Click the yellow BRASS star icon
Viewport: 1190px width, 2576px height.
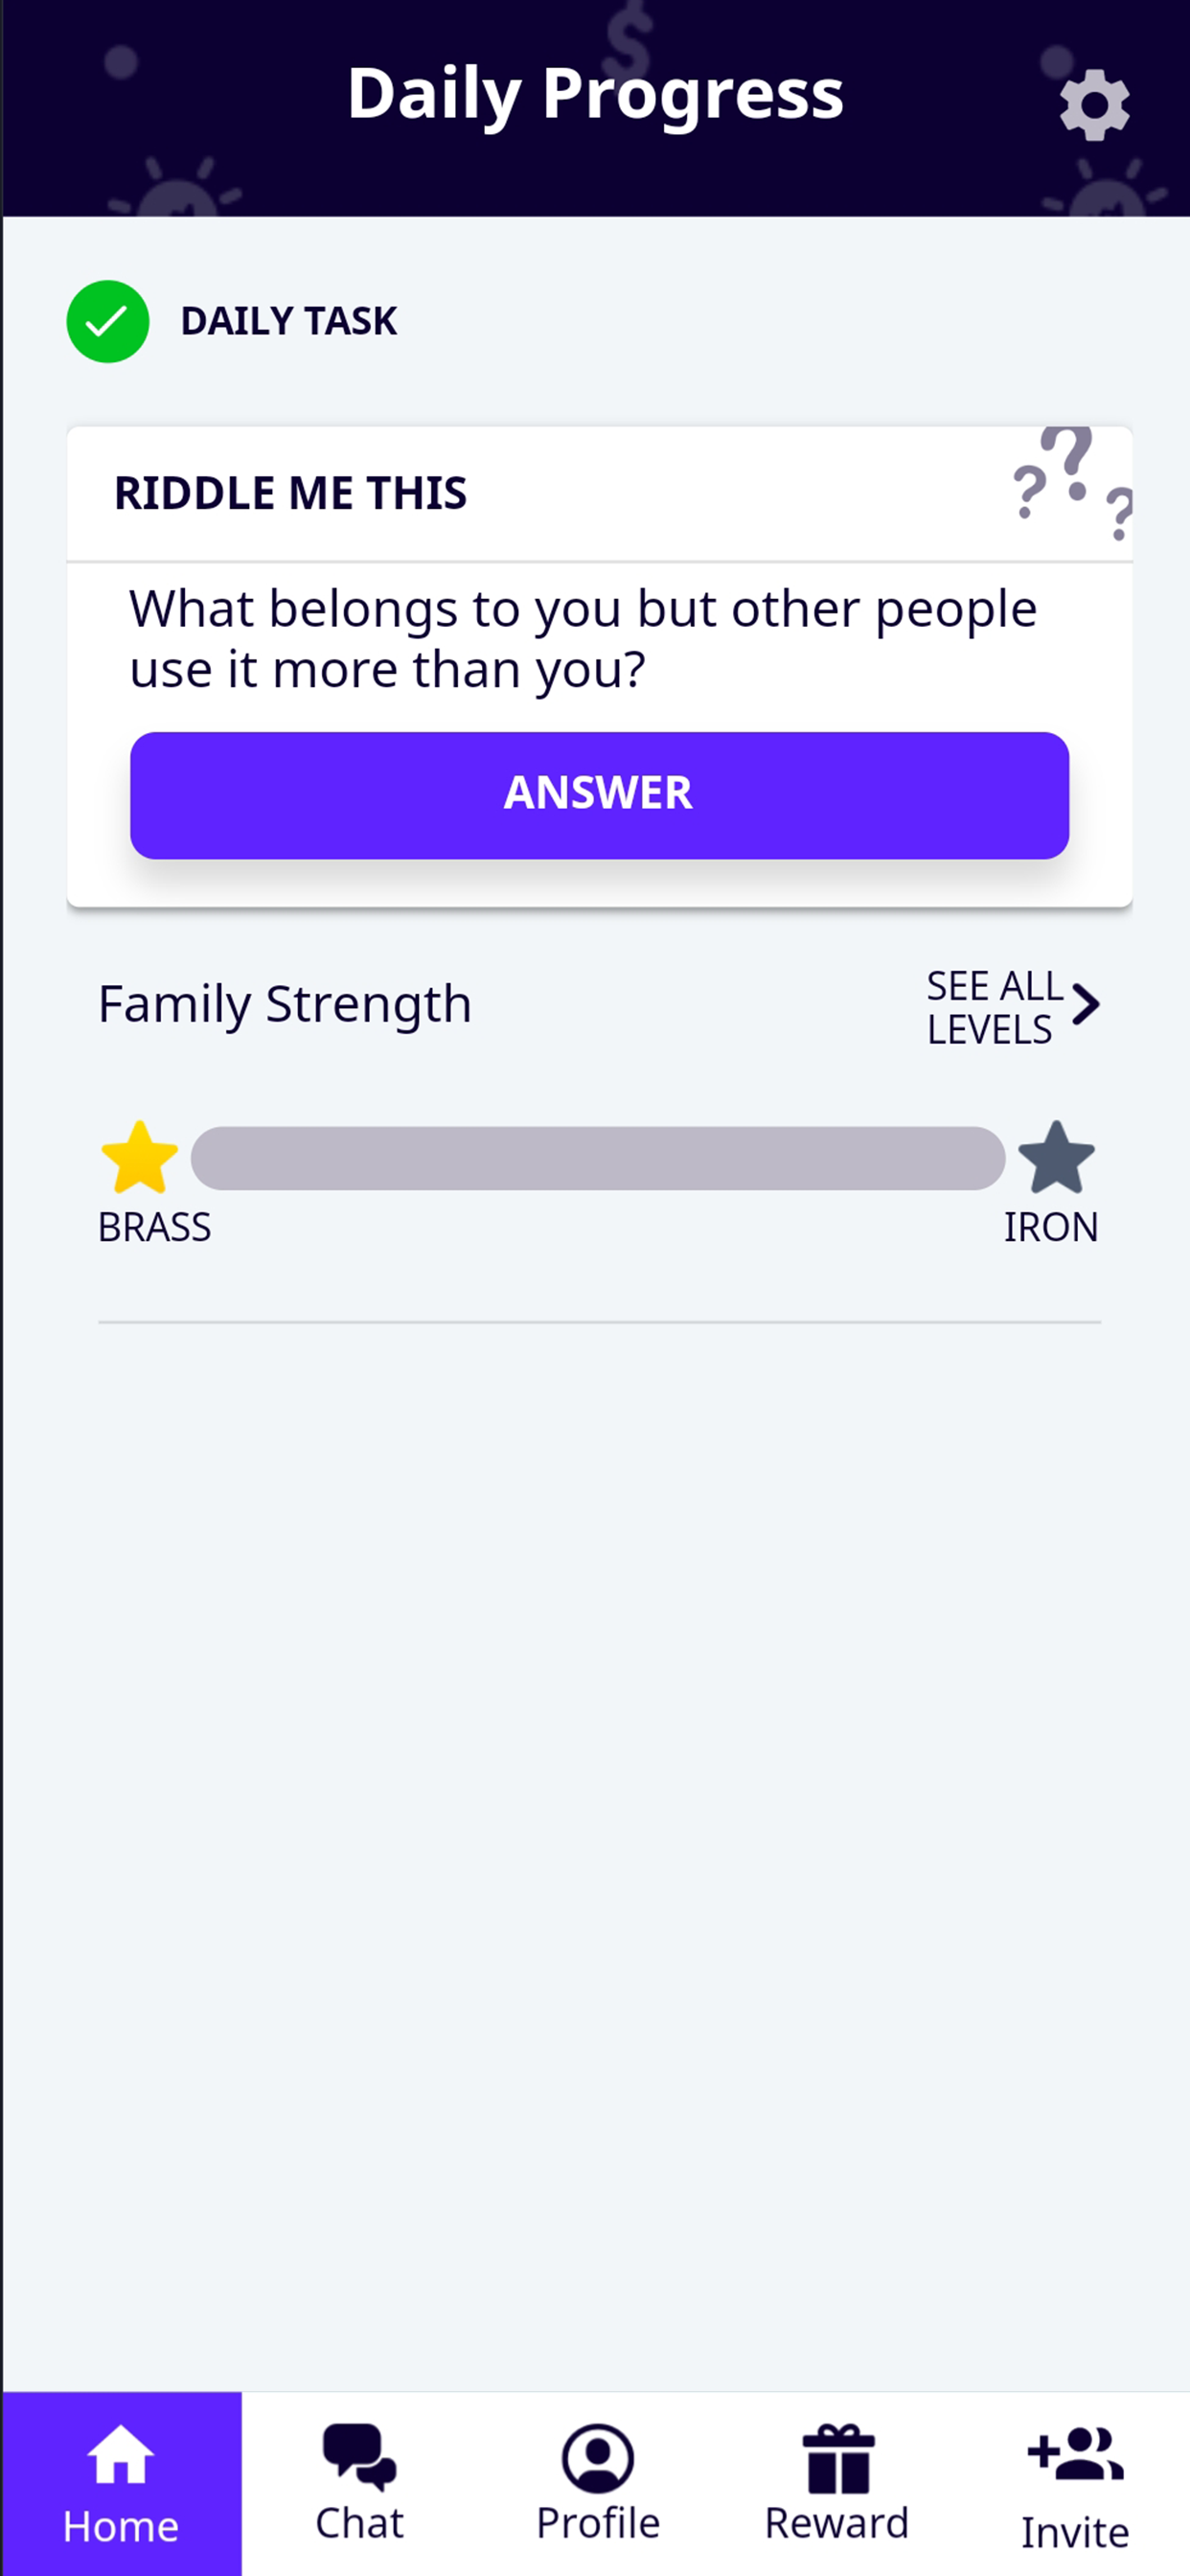coord(140,1157)
